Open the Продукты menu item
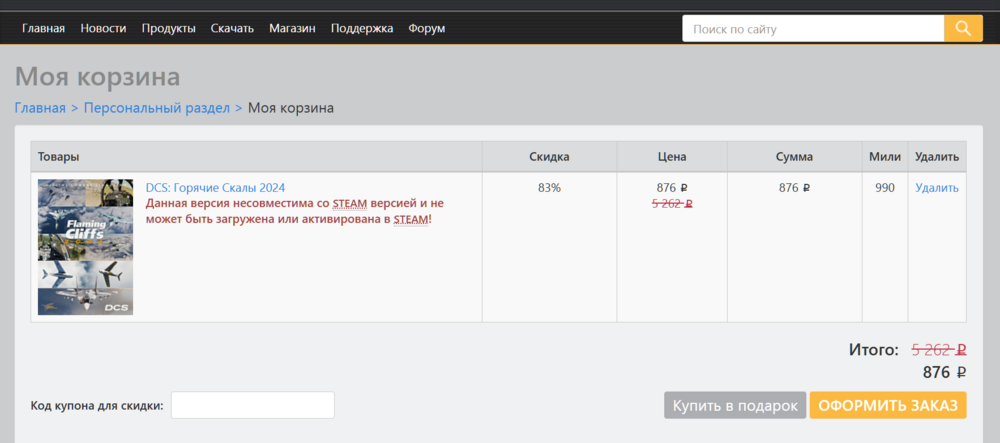Image resolution: width=1000 pixels, height=443 pixels. 168,28
